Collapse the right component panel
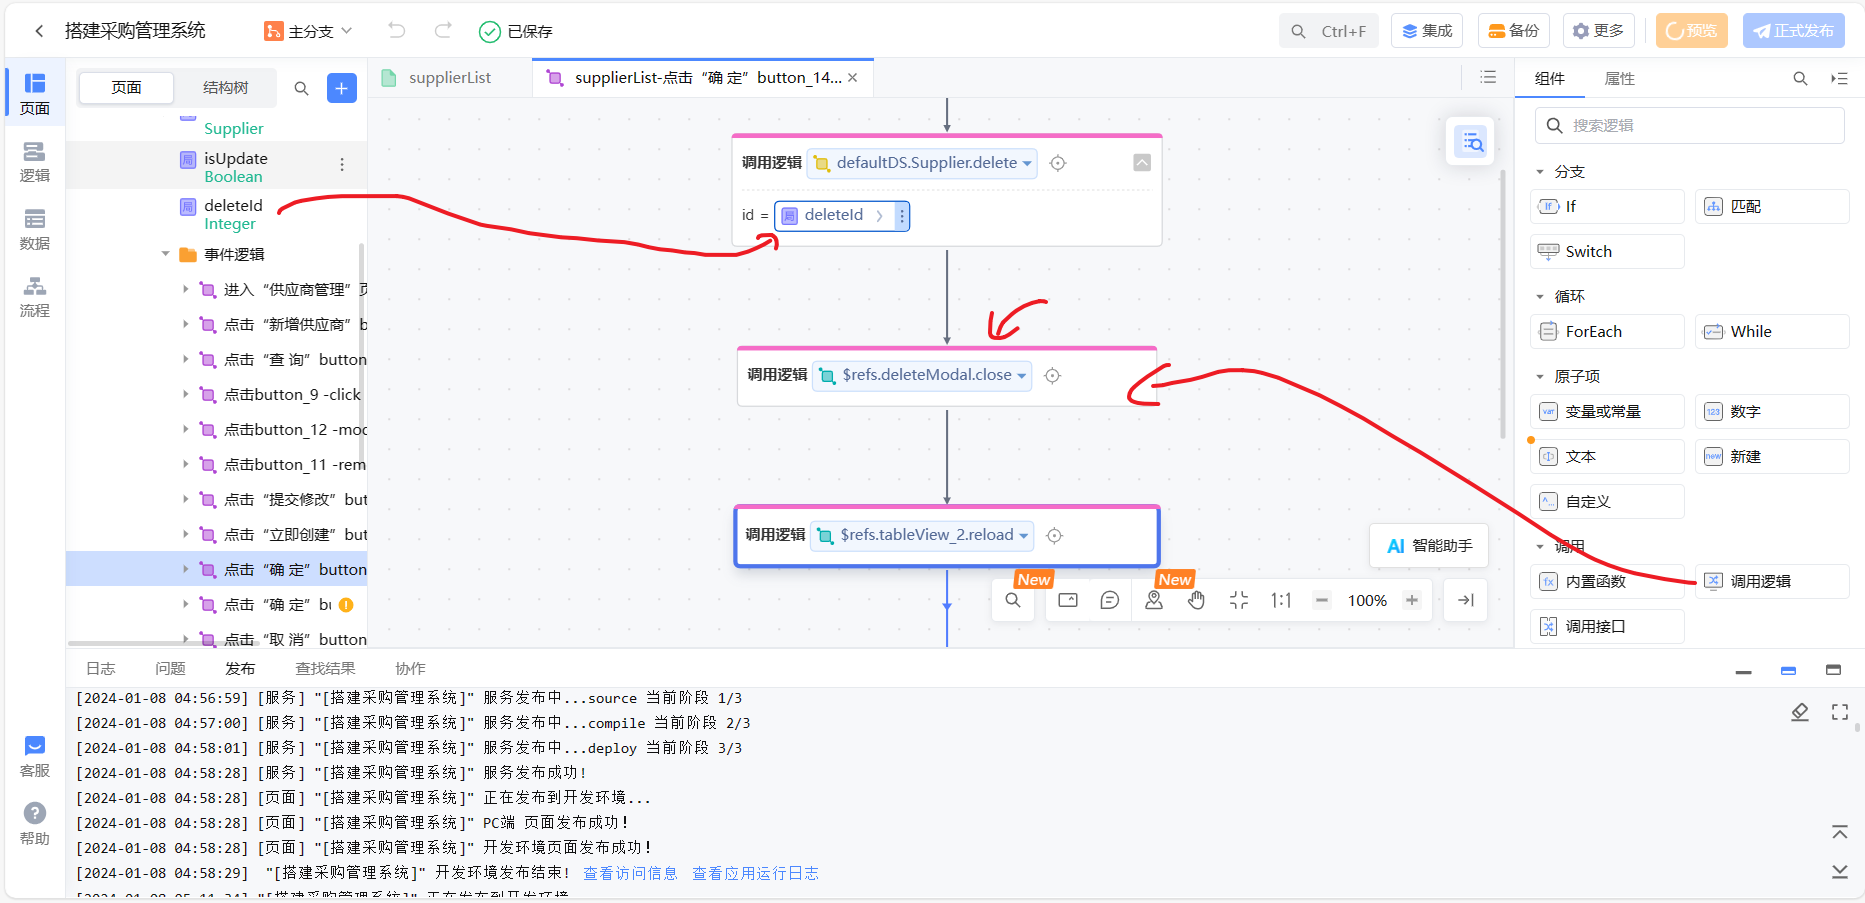This screenshot has height=903, width=1865. click(x=1839, y=78)
